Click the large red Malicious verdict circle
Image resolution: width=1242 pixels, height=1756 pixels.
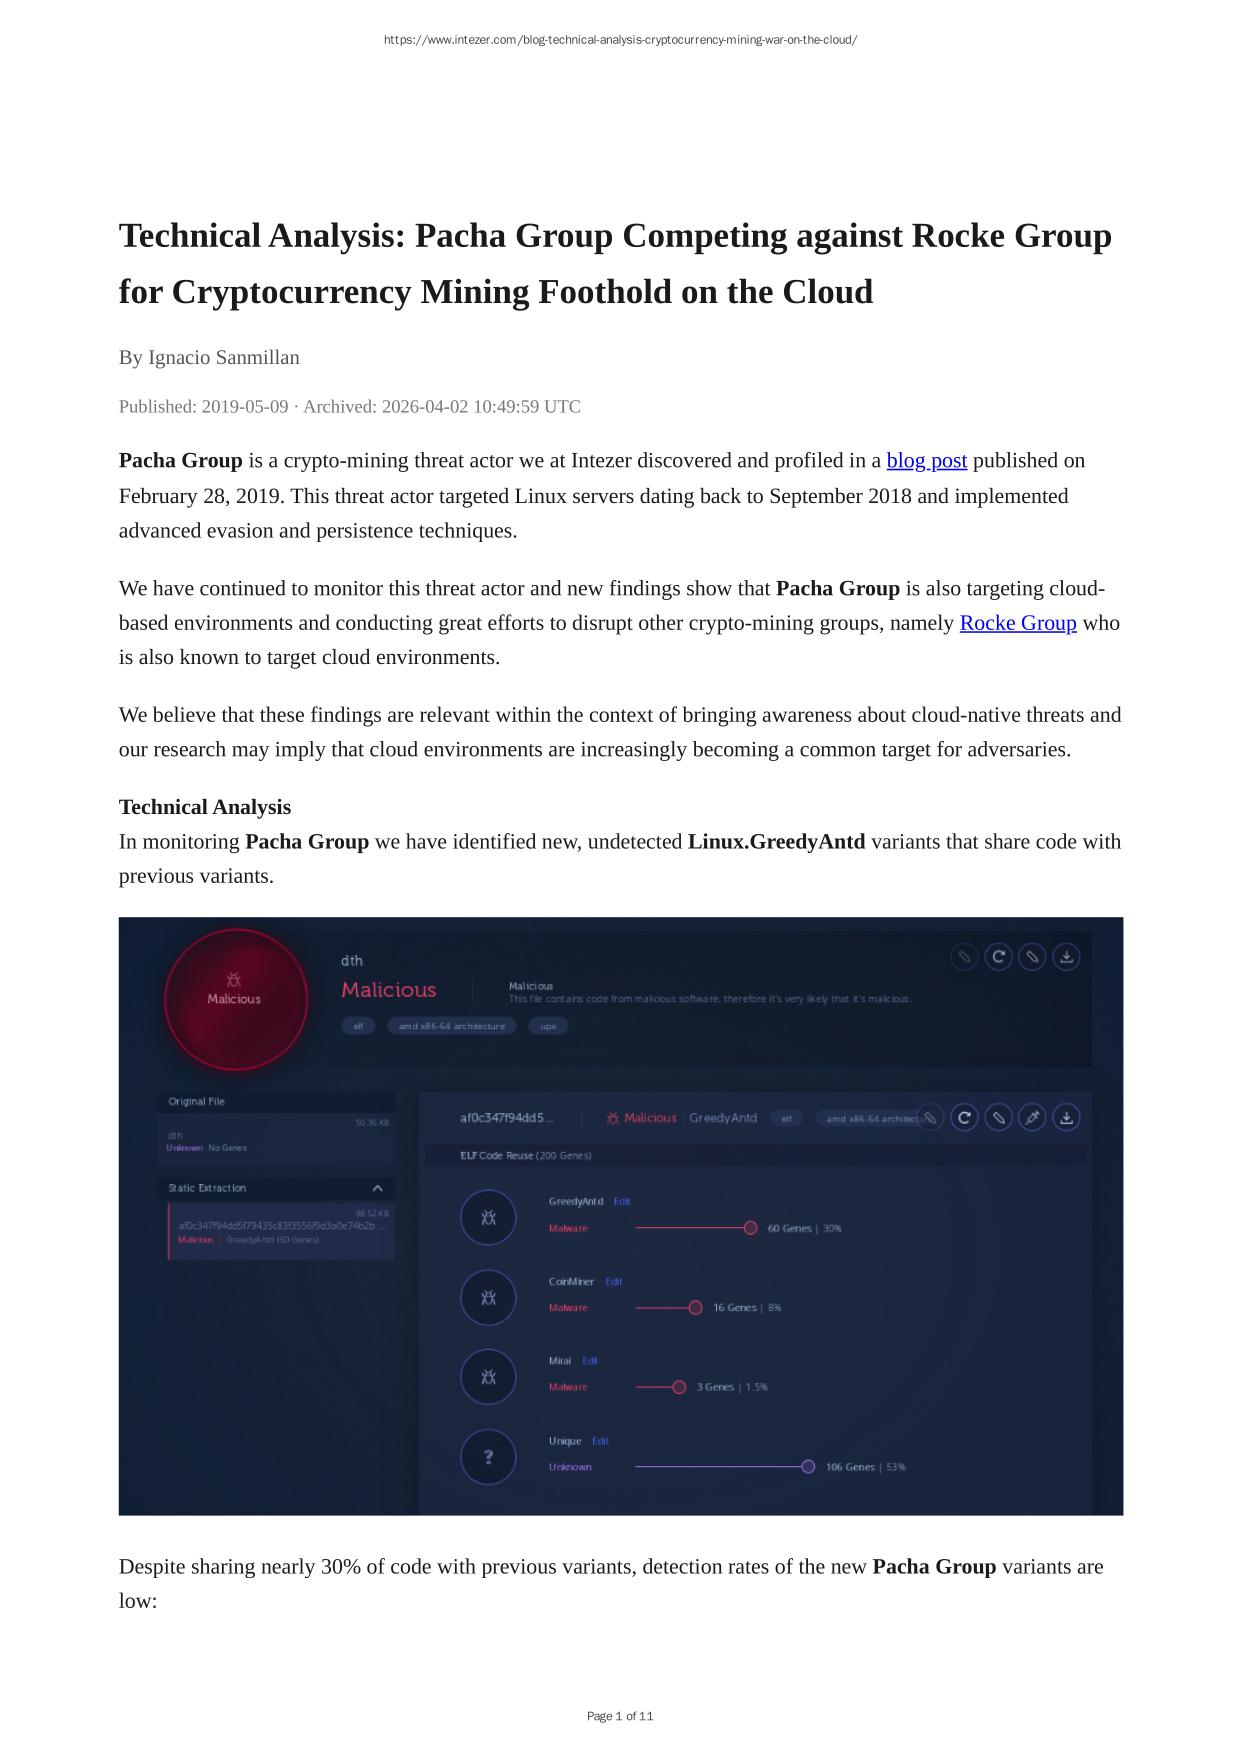coord(235,999)
